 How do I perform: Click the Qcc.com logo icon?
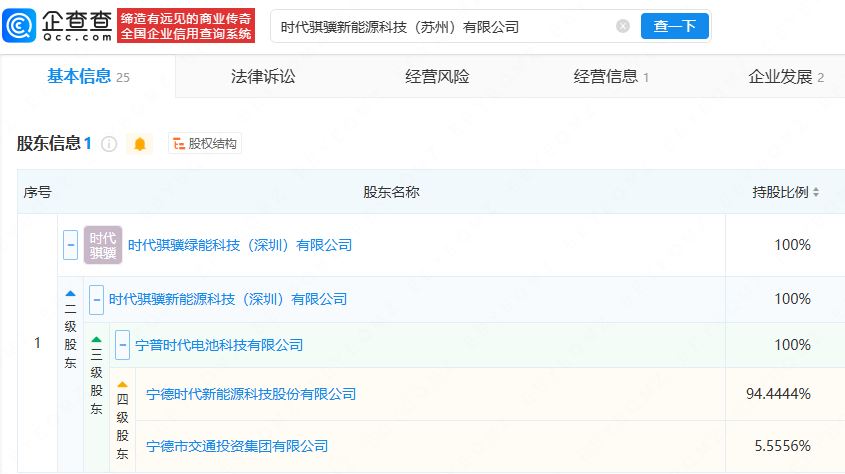click(x=21, y=25)
